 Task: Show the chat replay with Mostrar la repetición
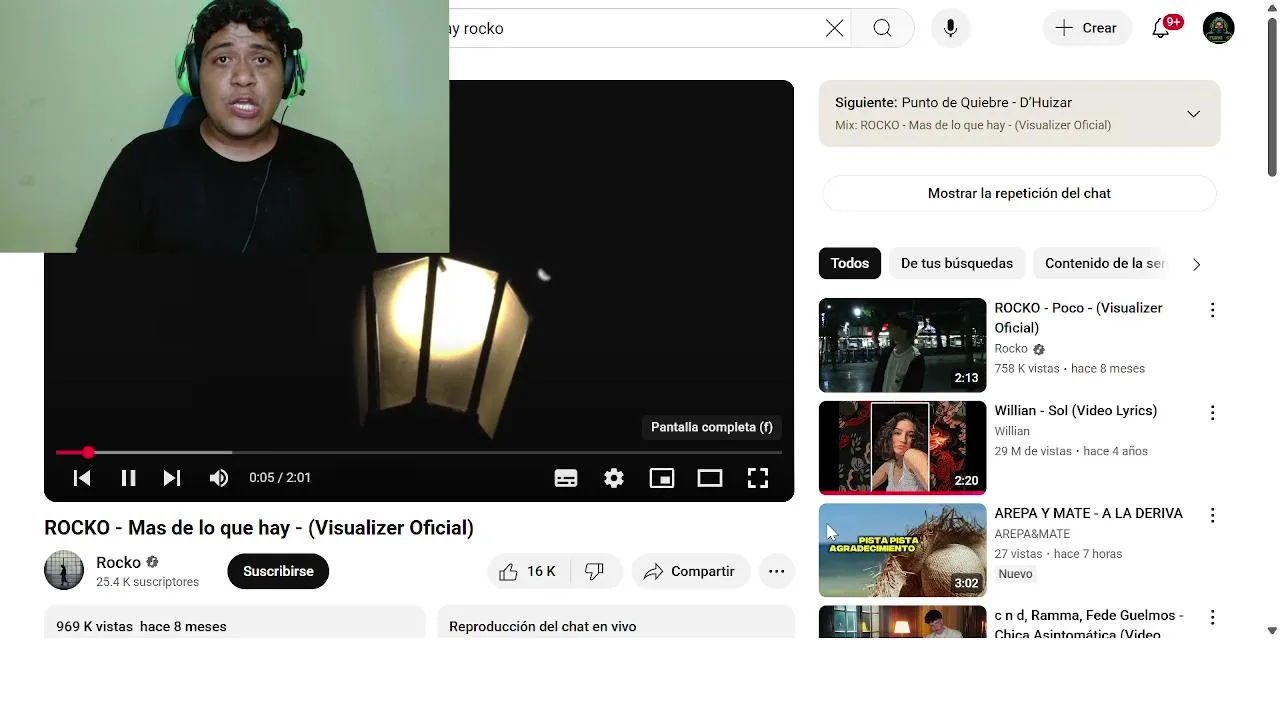pos(1019,193)
